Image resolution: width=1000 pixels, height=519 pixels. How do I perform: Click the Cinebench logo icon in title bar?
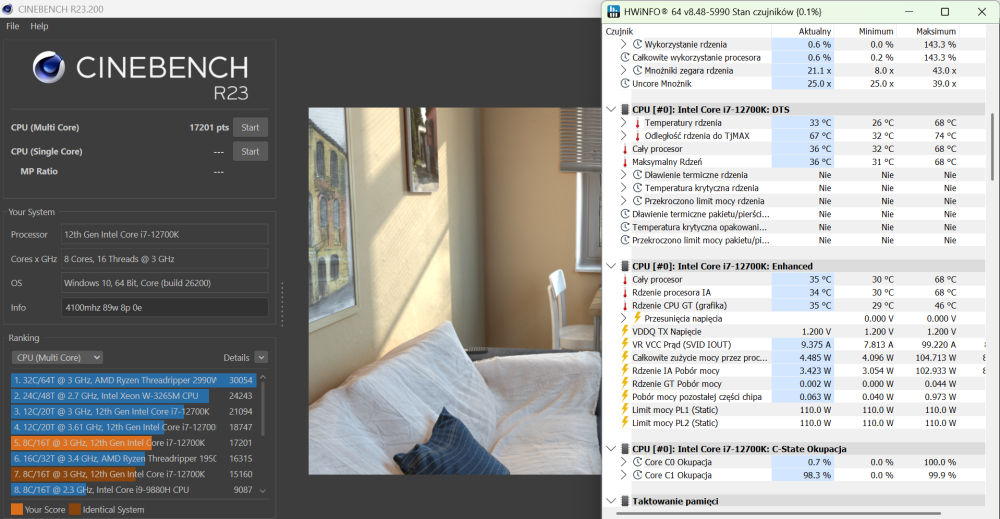pyautogui.click(x=8, y=9)
